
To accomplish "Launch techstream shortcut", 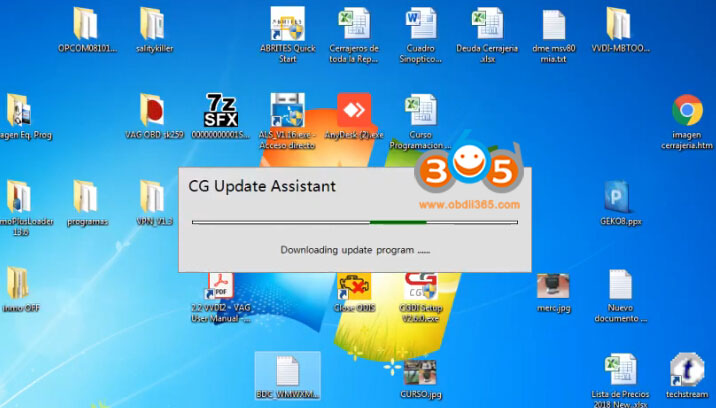I will tap(687, 369).
